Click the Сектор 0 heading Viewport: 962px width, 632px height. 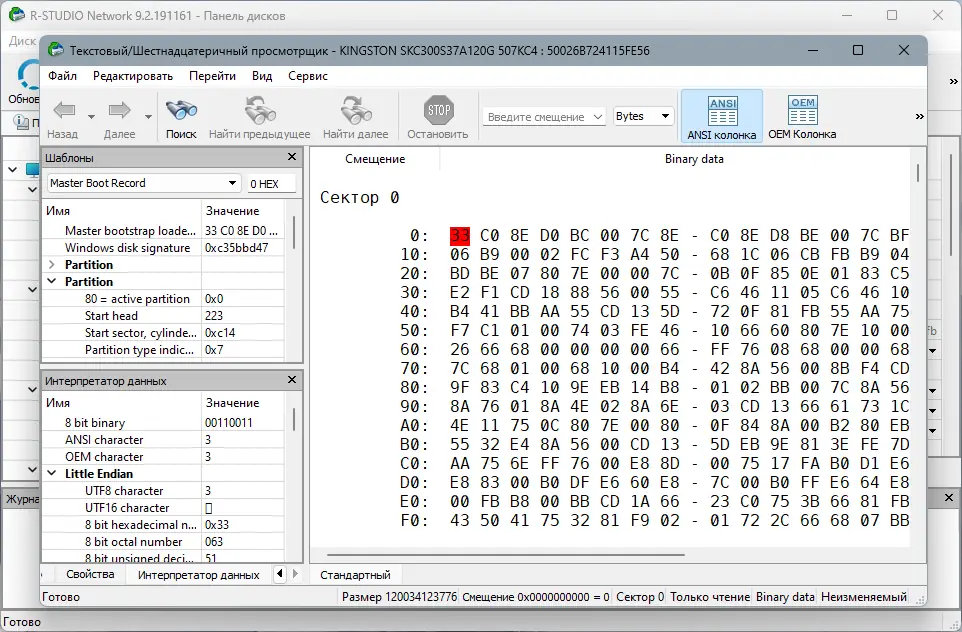[x=360, y=198]
